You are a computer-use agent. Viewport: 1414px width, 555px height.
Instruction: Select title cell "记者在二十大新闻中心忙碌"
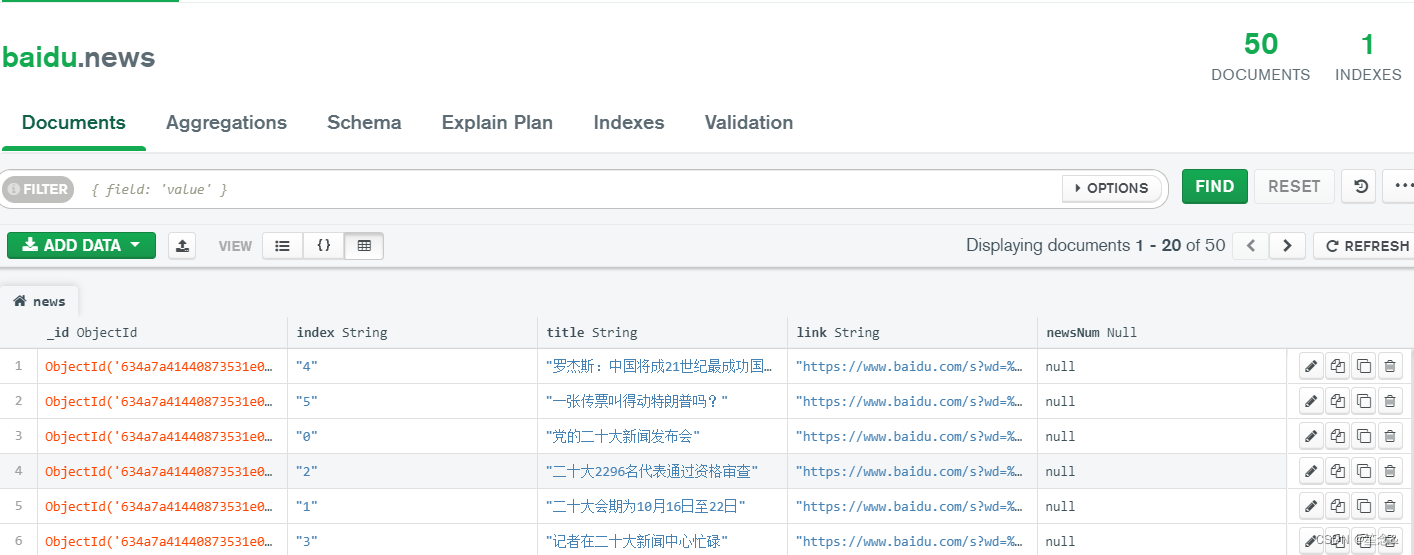(662, 541)
